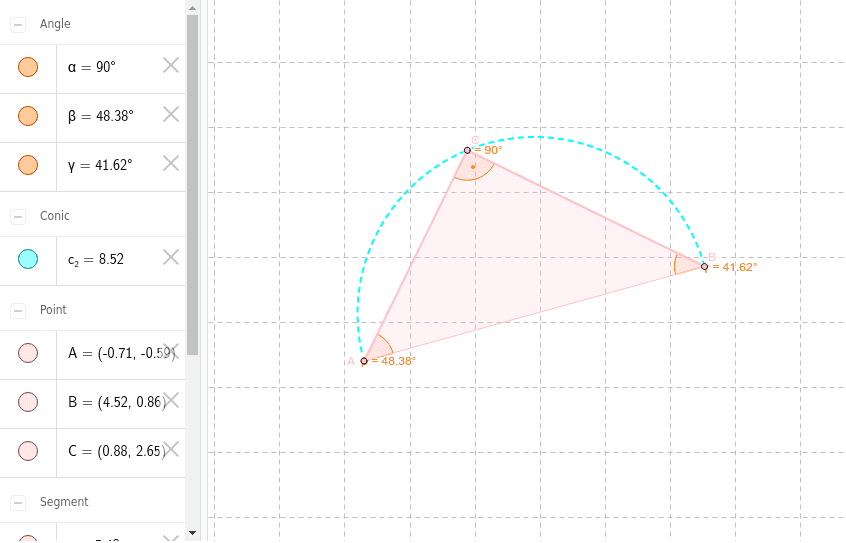Delete the point A entry
The height and width of the screenshot is (543, 846).
click(x=172, y=351)
